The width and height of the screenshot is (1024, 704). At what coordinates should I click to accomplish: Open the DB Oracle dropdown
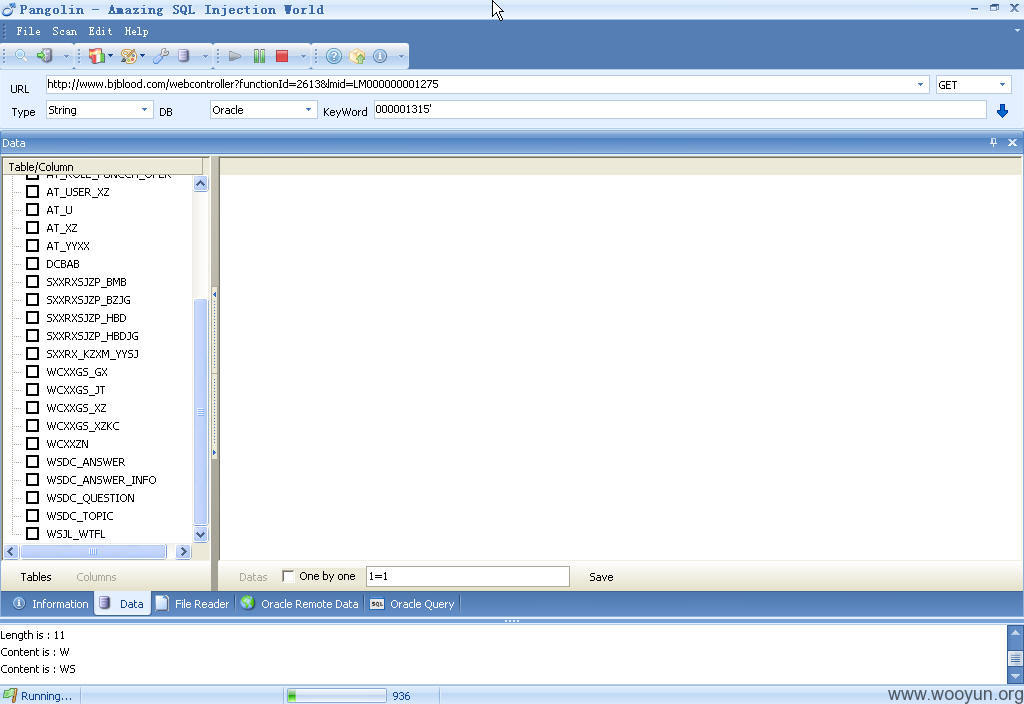[308, 110]
